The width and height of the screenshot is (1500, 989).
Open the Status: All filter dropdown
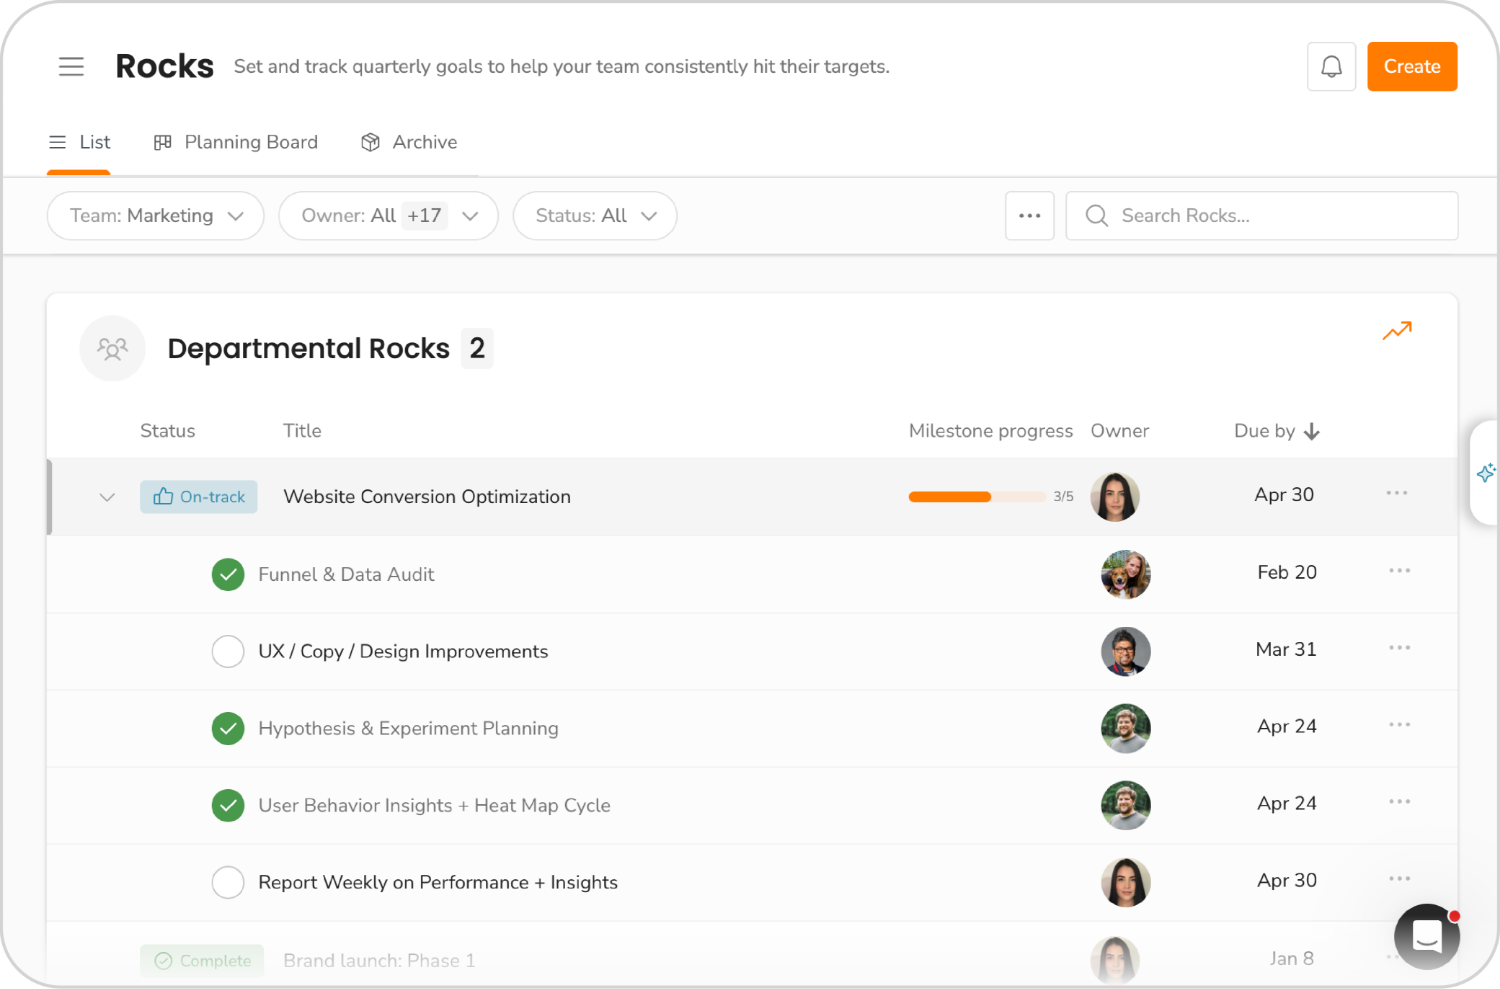[594, 215]
